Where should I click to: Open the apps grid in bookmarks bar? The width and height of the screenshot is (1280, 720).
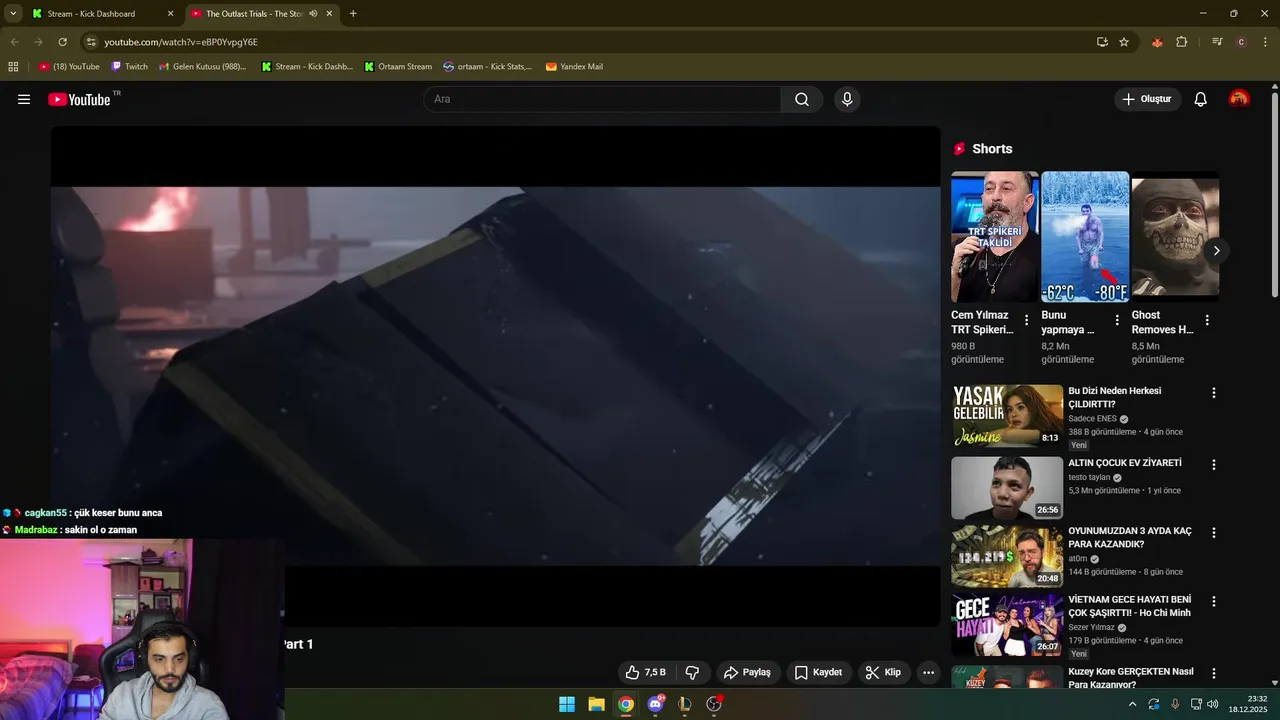(13, 67)
